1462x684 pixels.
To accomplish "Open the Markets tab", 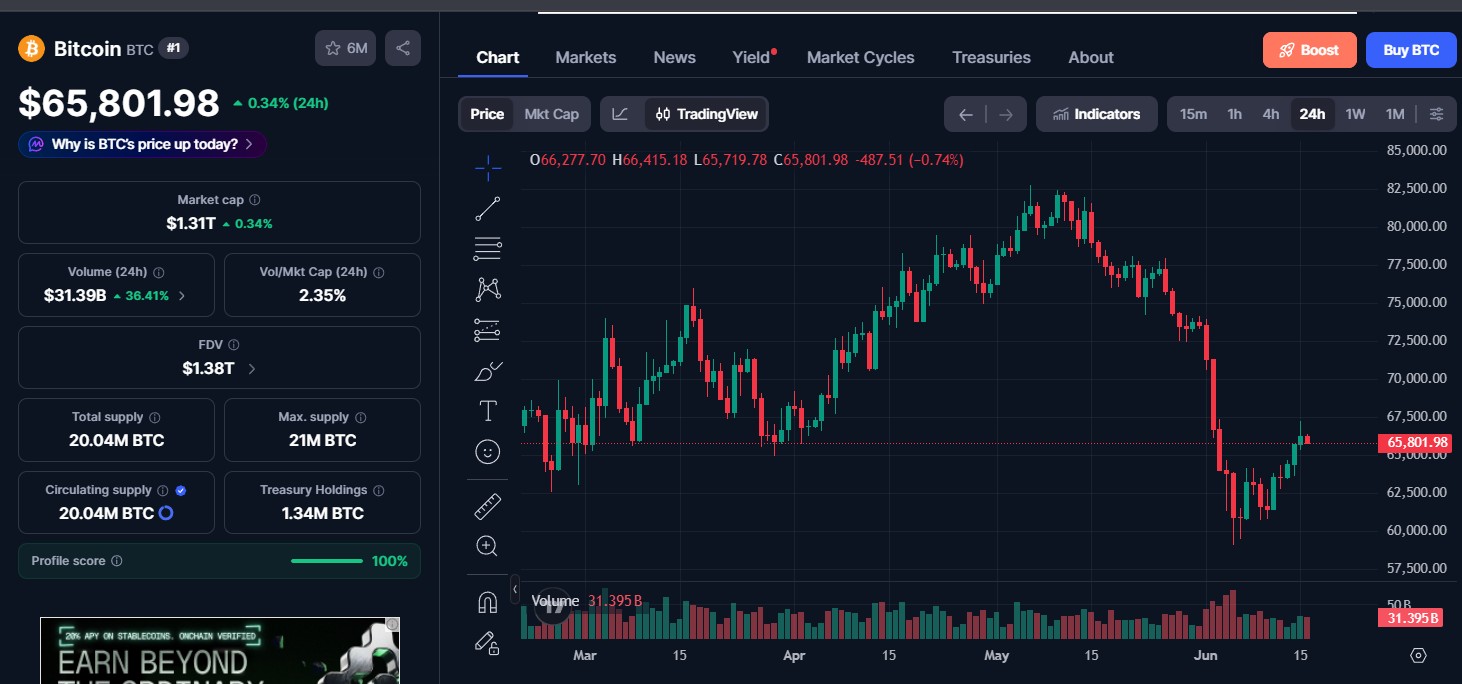I will [x=586, y=57].
